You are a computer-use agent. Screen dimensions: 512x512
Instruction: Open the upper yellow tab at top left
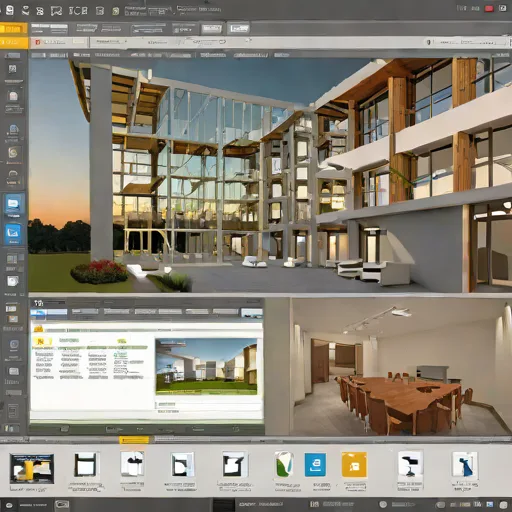point(13,29)
